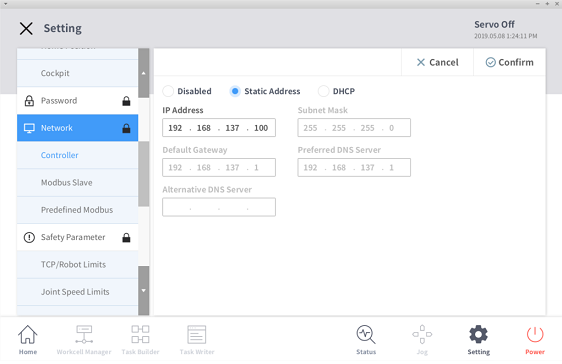Click the sidebar scroll up arrow
This screenshot has width=562, height=364.
(144, 73)
